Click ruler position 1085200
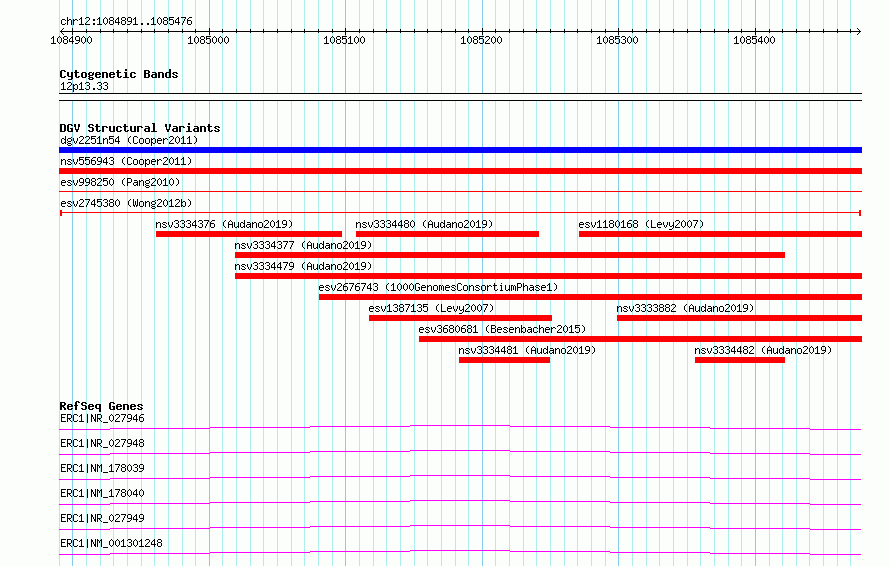Image resolution: width=890 pixels, height=566 pixels. [481, 40]
